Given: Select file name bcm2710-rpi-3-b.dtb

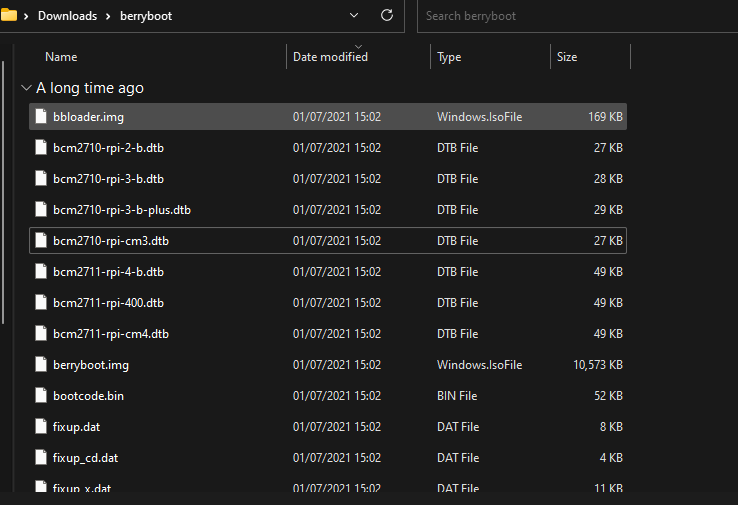Looking at the screenshot, I should coord(108,179).
